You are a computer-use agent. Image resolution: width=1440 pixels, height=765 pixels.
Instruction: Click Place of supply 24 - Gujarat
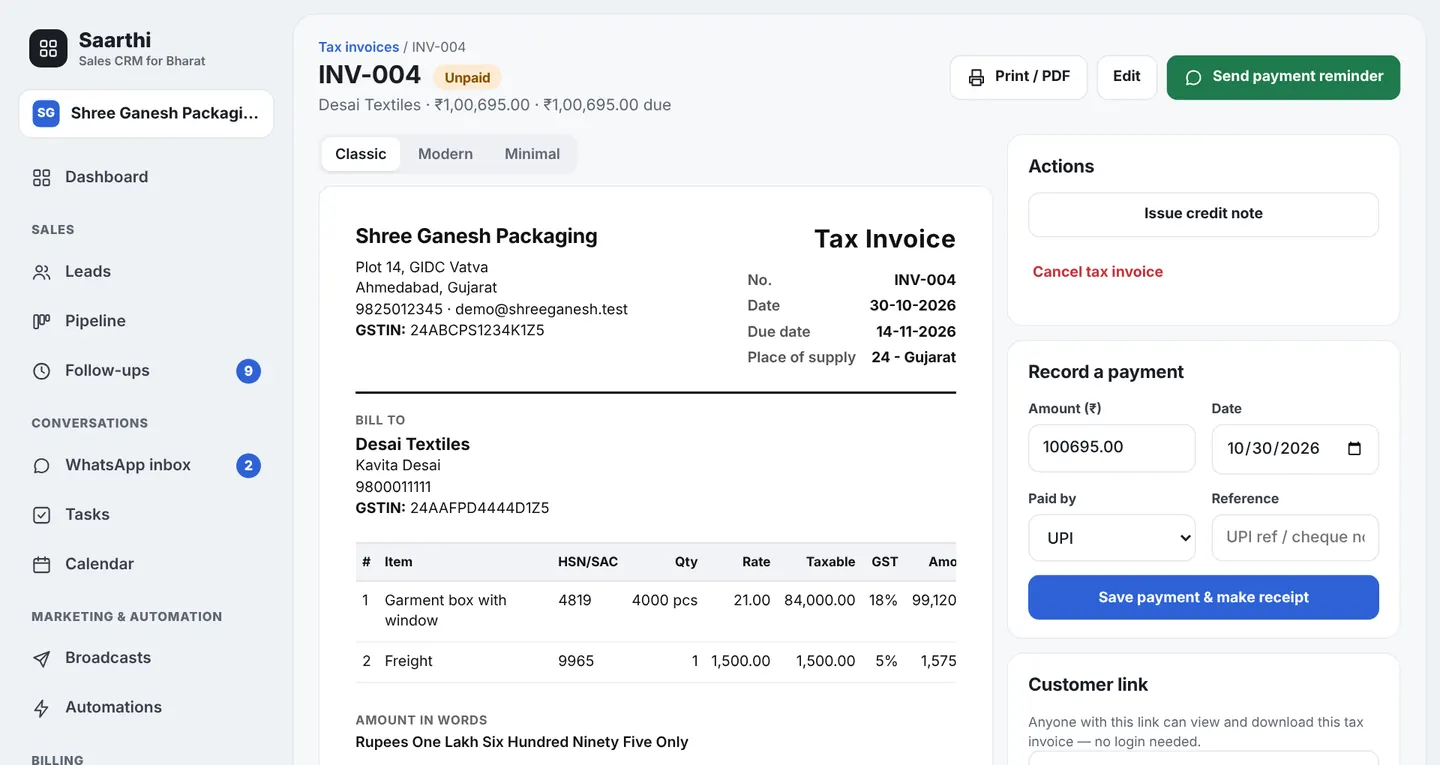[x=913, y=357]
